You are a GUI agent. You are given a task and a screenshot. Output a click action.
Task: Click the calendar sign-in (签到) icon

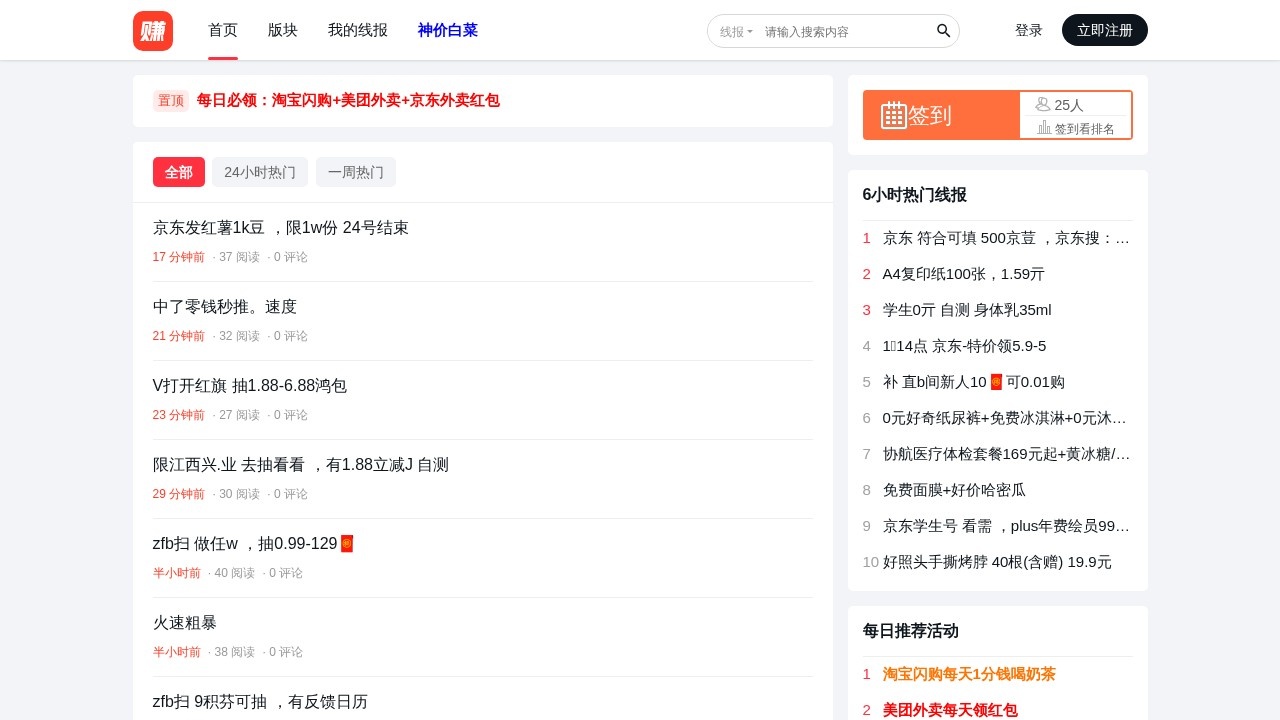pyautogui.click(x=893, y=115)
